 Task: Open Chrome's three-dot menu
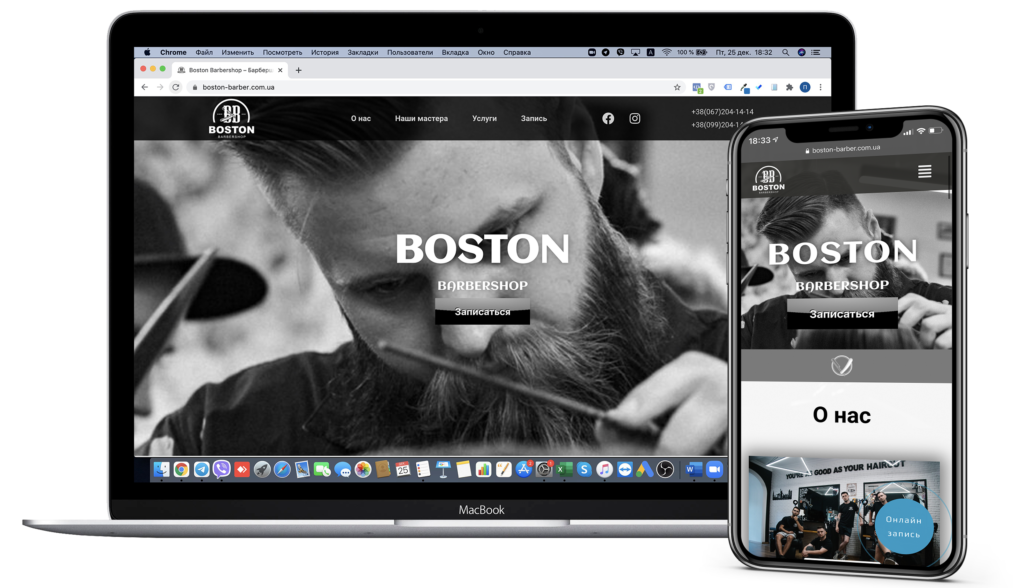(821, 87)
